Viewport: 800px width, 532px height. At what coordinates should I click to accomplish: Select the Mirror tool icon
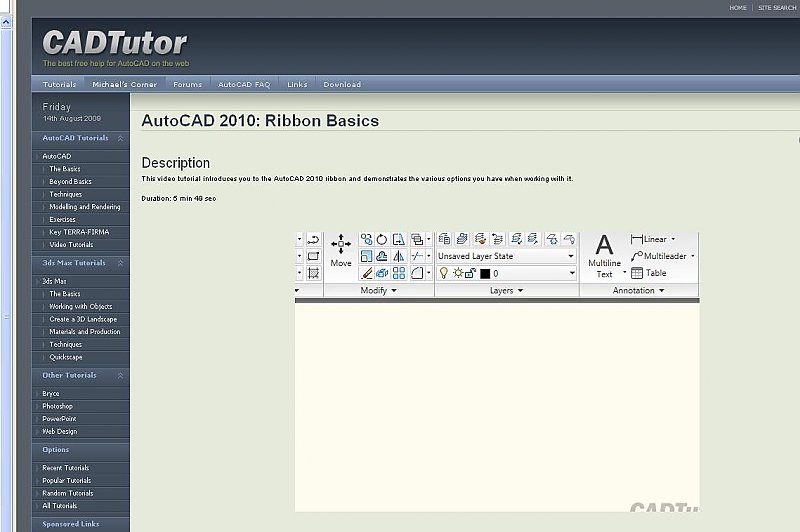click(398, 256)
